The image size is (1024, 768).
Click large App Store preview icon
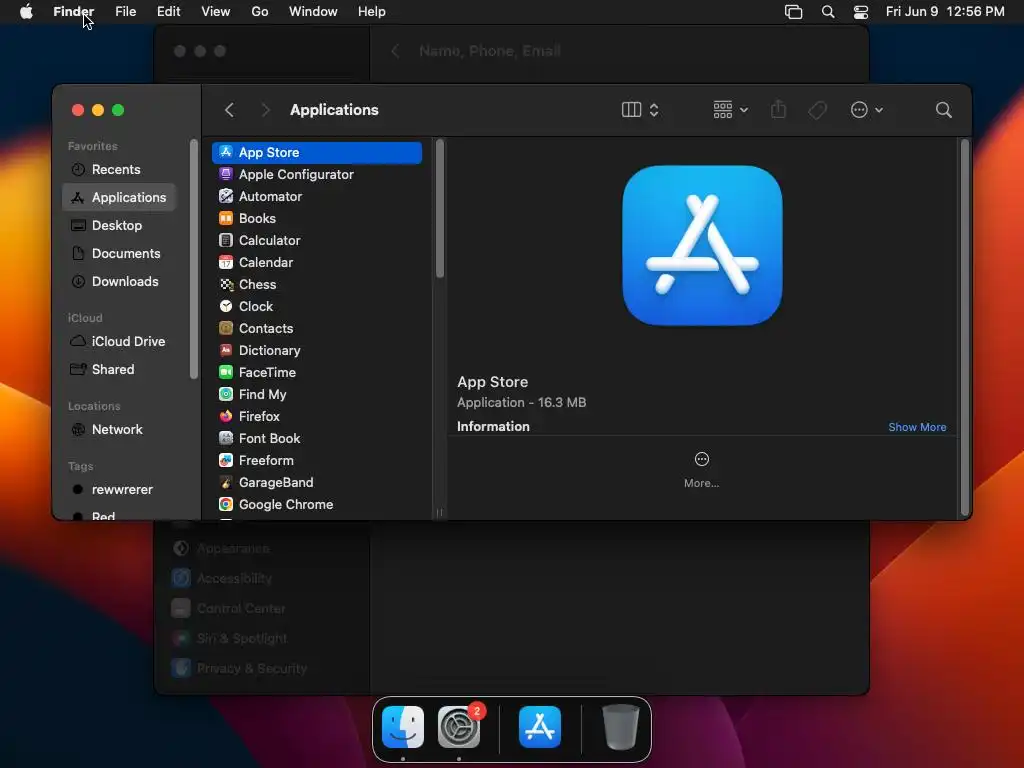[x=702, y=246]
